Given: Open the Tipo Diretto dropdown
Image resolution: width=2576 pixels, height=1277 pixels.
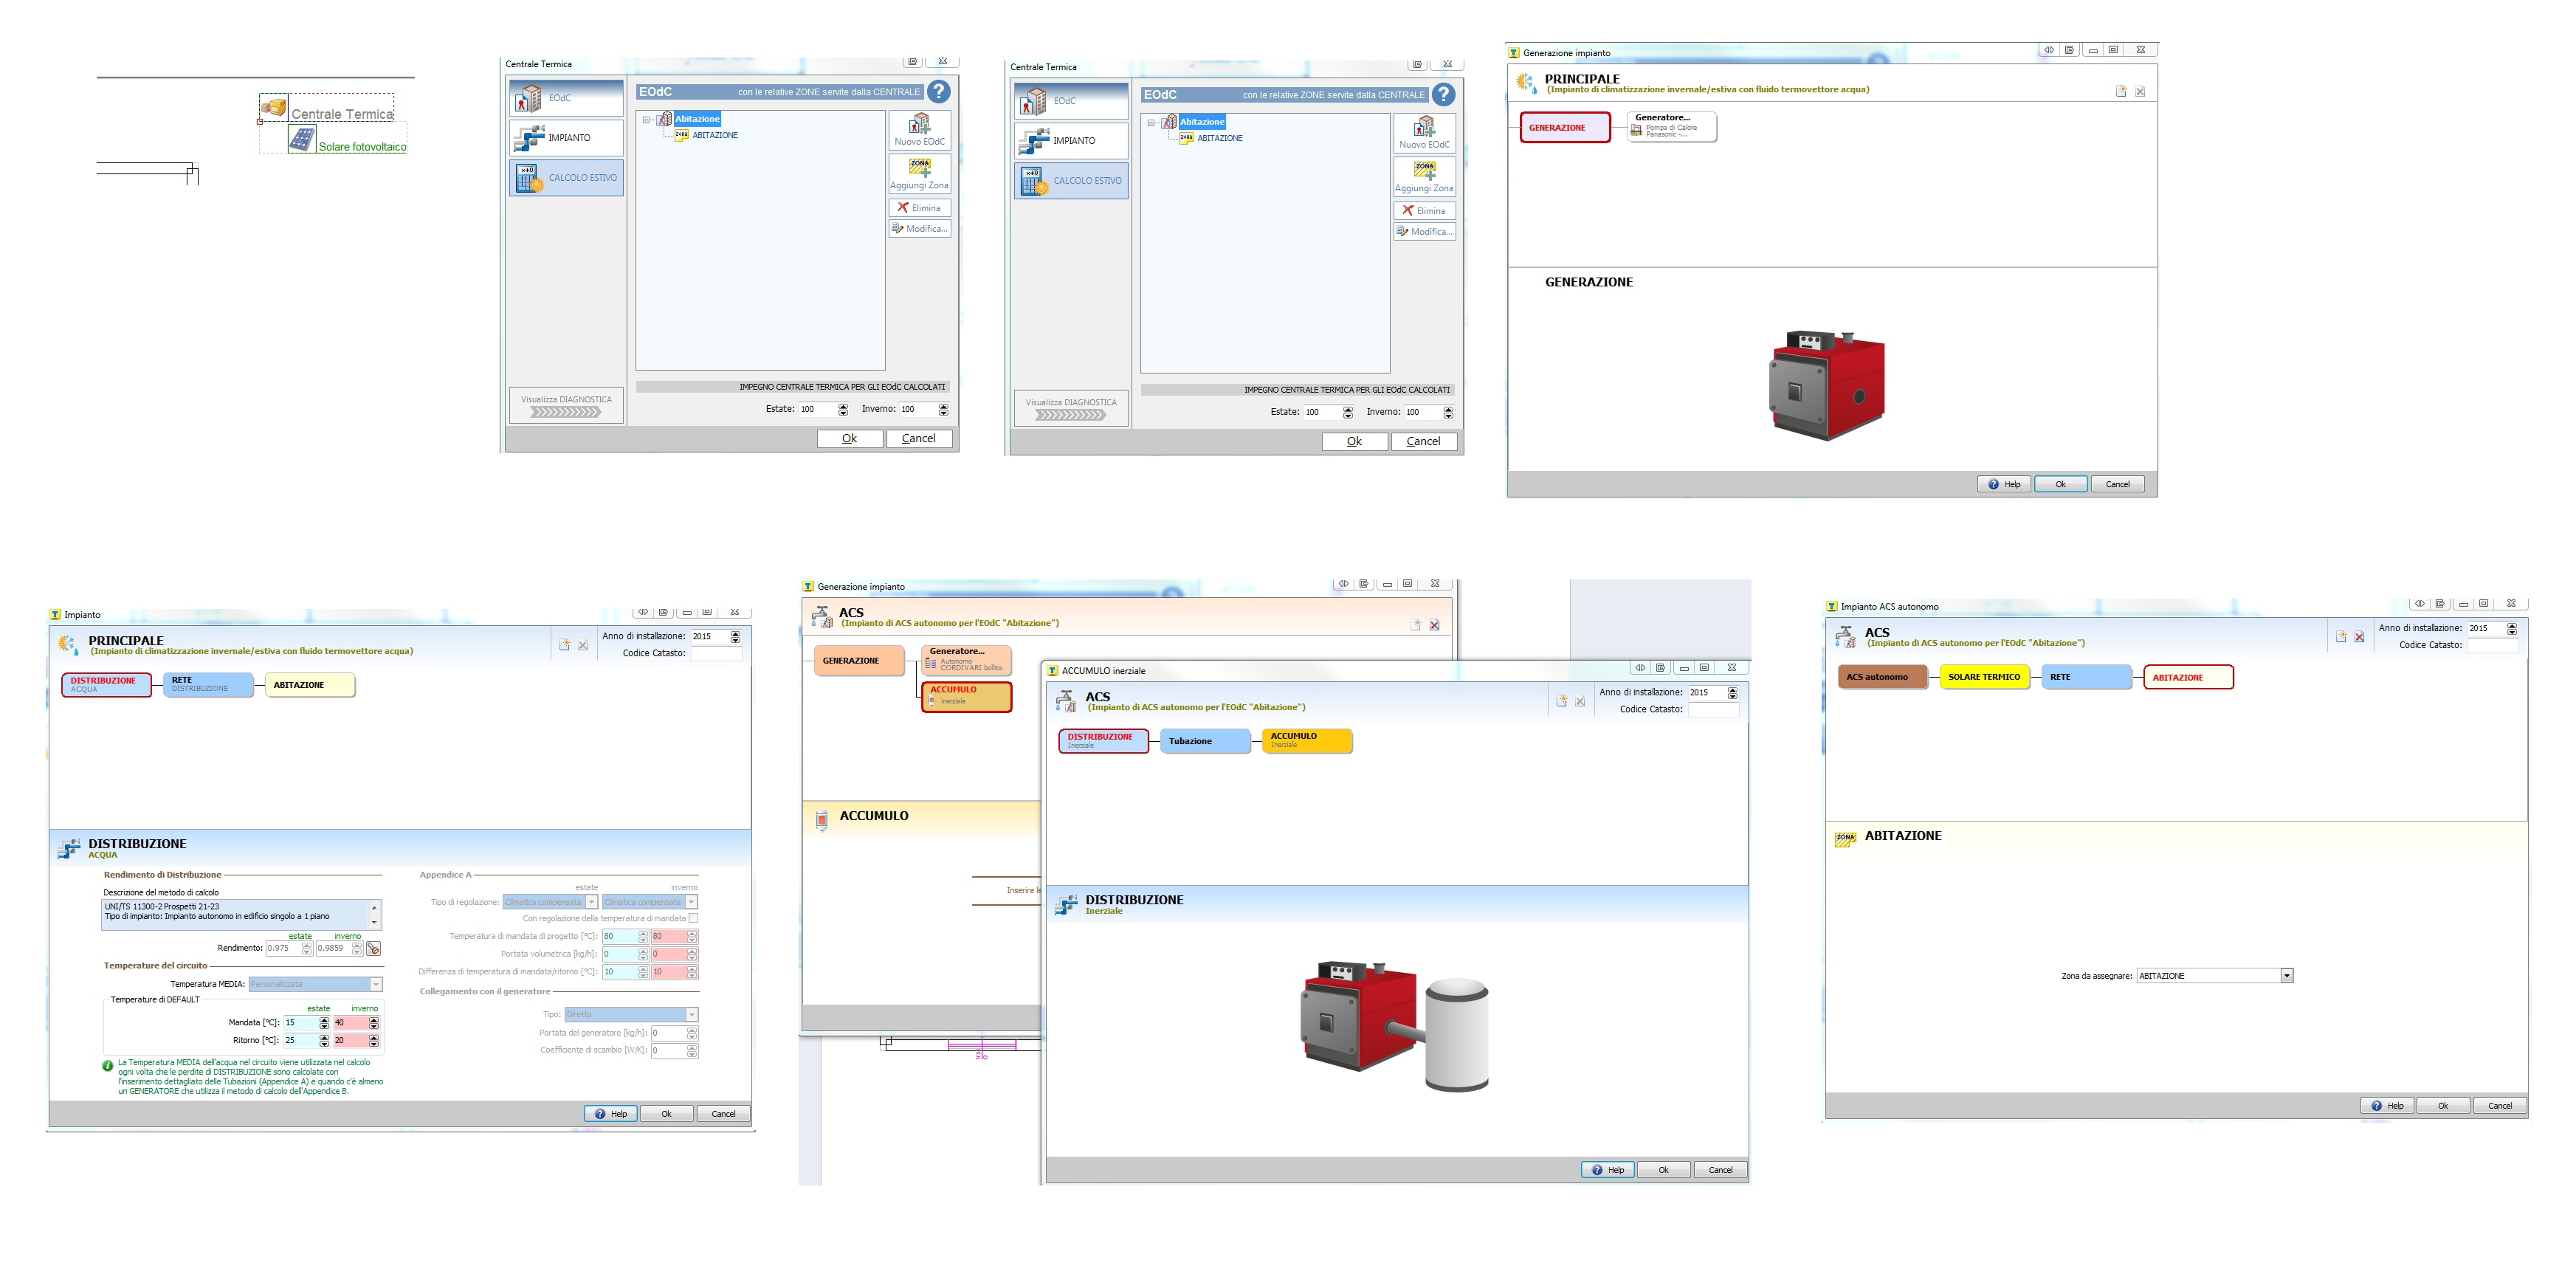Looking at the screenshot, I should [691, 1014].
